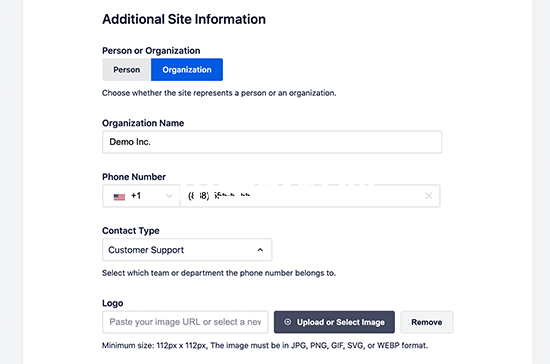Screen dimensions: 550x364
Task: Open the +1 country code dropdown
Action: click(141, 196)
